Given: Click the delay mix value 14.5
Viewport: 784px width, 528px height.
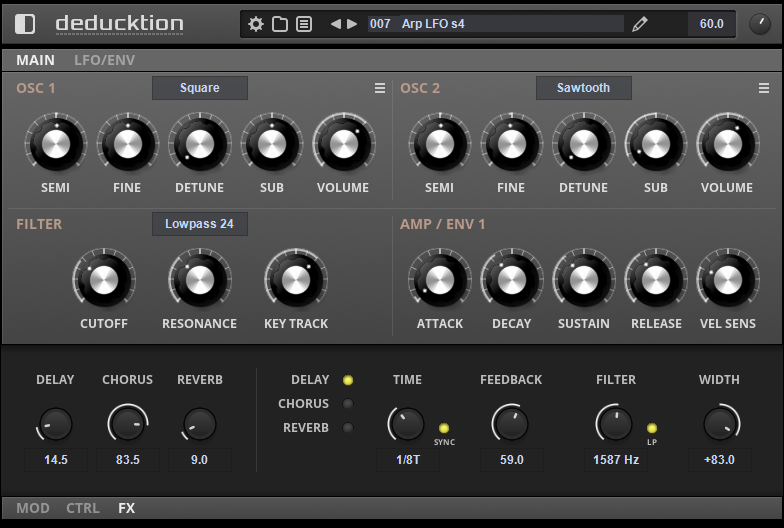Looking at the screenshot, I should tap(56, 460).
